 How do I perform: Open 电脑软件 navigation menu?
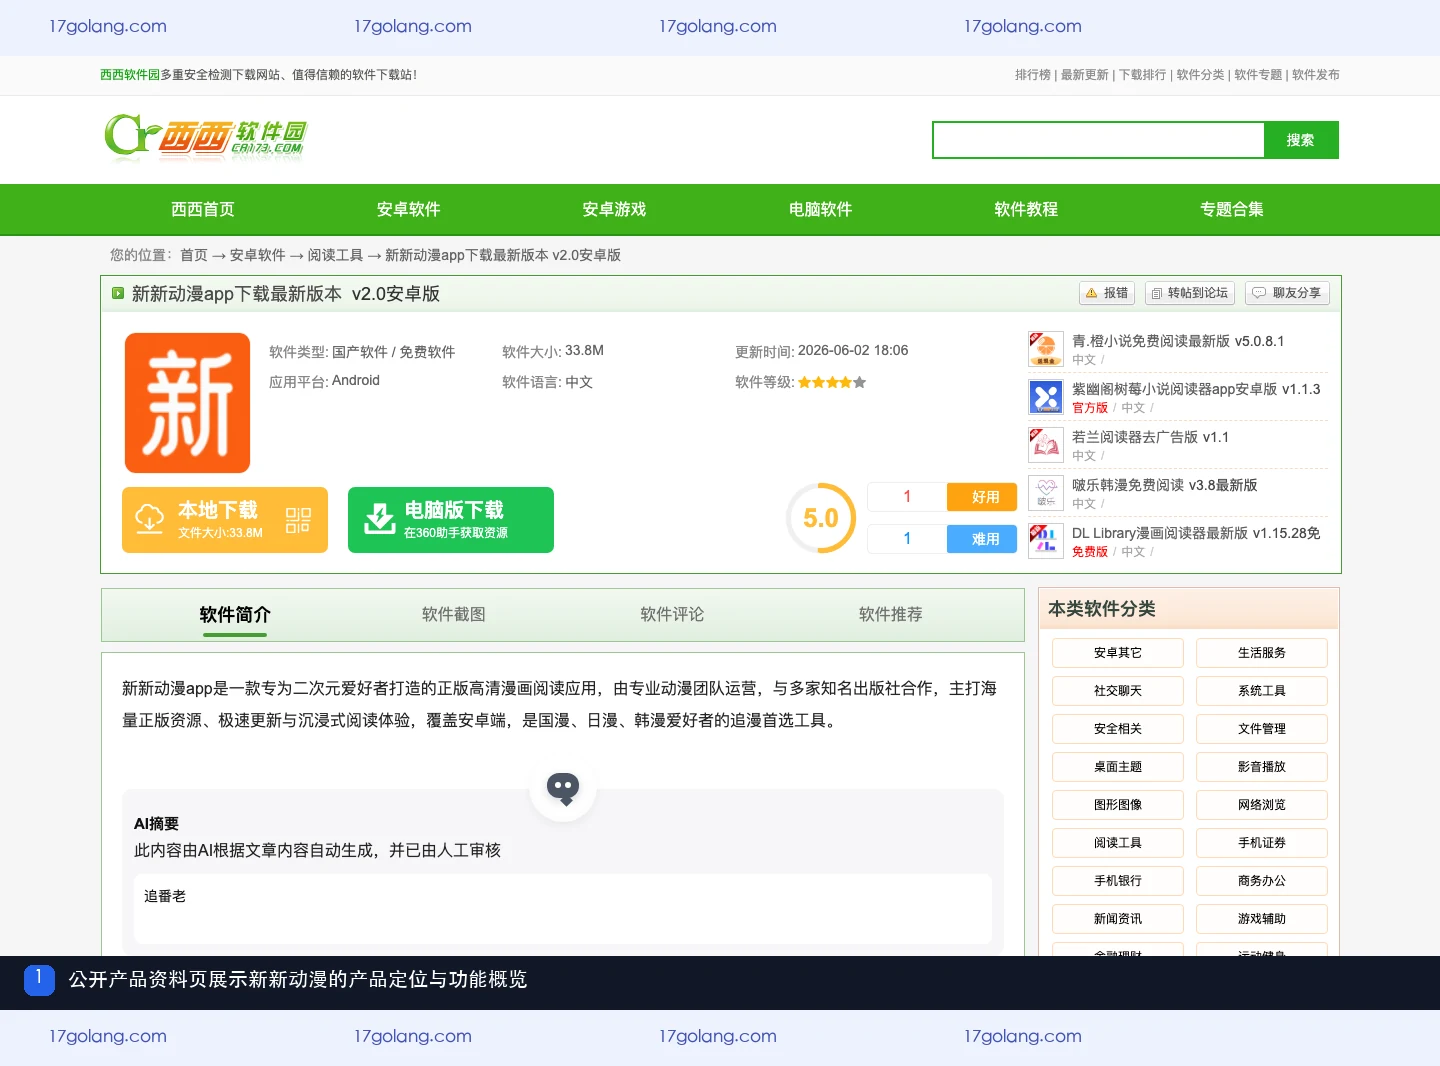820,209
